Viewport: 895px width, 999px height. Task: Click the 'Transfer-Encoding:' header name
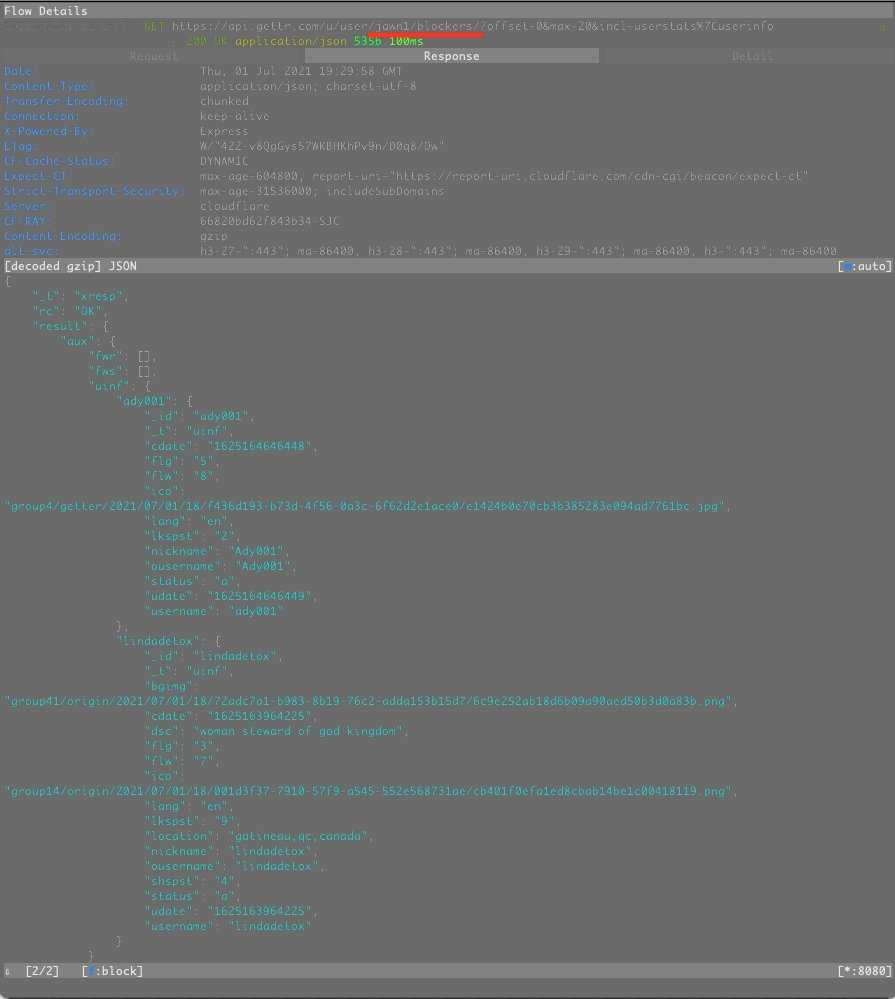tap(66, 101)
